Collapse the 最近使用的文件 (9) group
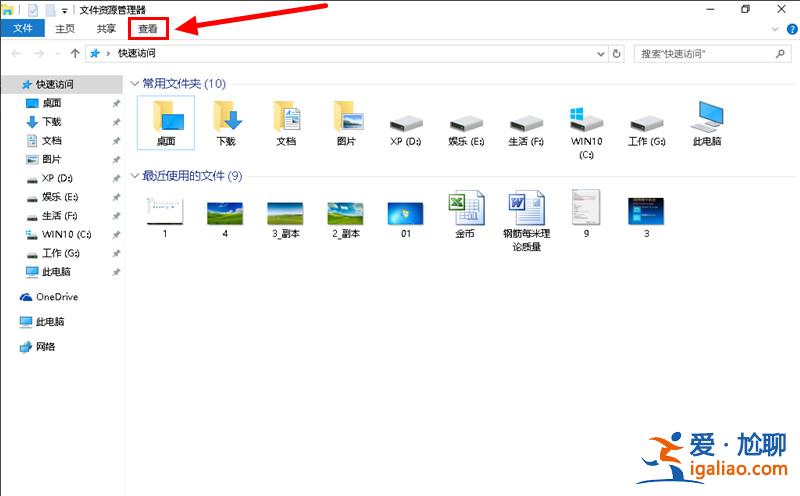 135,176
